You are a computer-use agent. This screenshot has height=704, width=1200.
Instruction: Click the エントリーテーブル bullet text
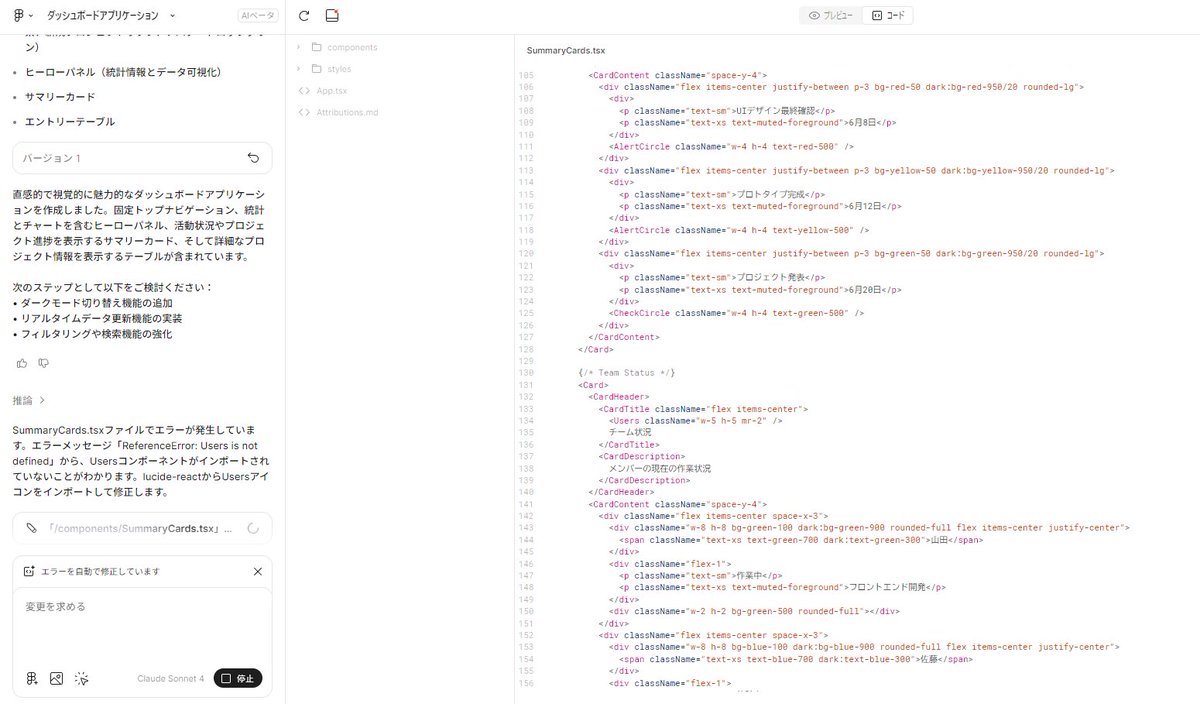(70, 122)
